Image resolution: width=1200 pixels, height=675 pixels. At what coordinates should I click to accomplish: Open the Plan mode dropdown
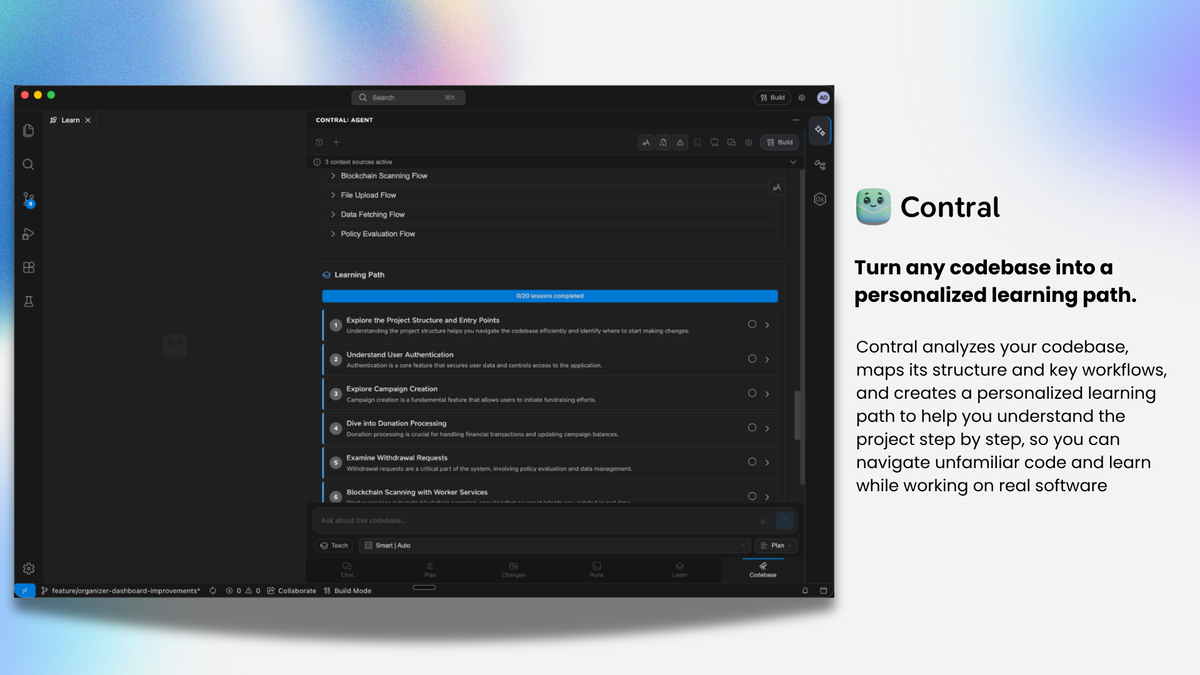[x=776, y=546]
